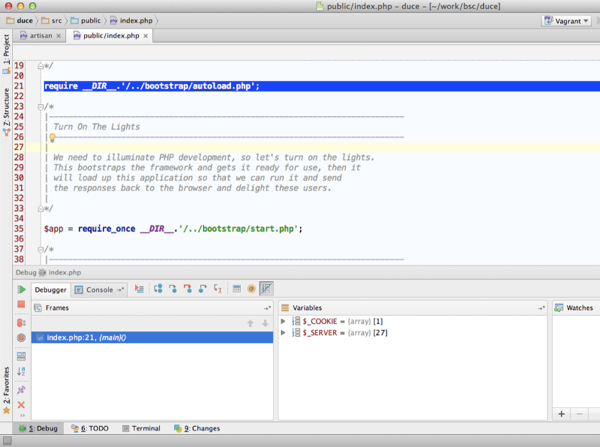The width and height of the screenshot is (600, 447).
Task: Open the Console debugger tab
Action: tap(99, 289)
